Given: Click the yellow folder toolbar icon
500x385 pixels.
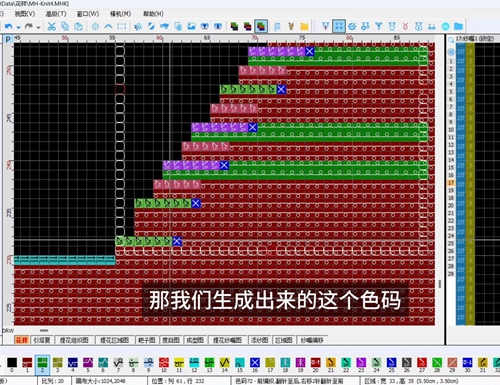Looking at the screenshot, I should pos(304,26).
